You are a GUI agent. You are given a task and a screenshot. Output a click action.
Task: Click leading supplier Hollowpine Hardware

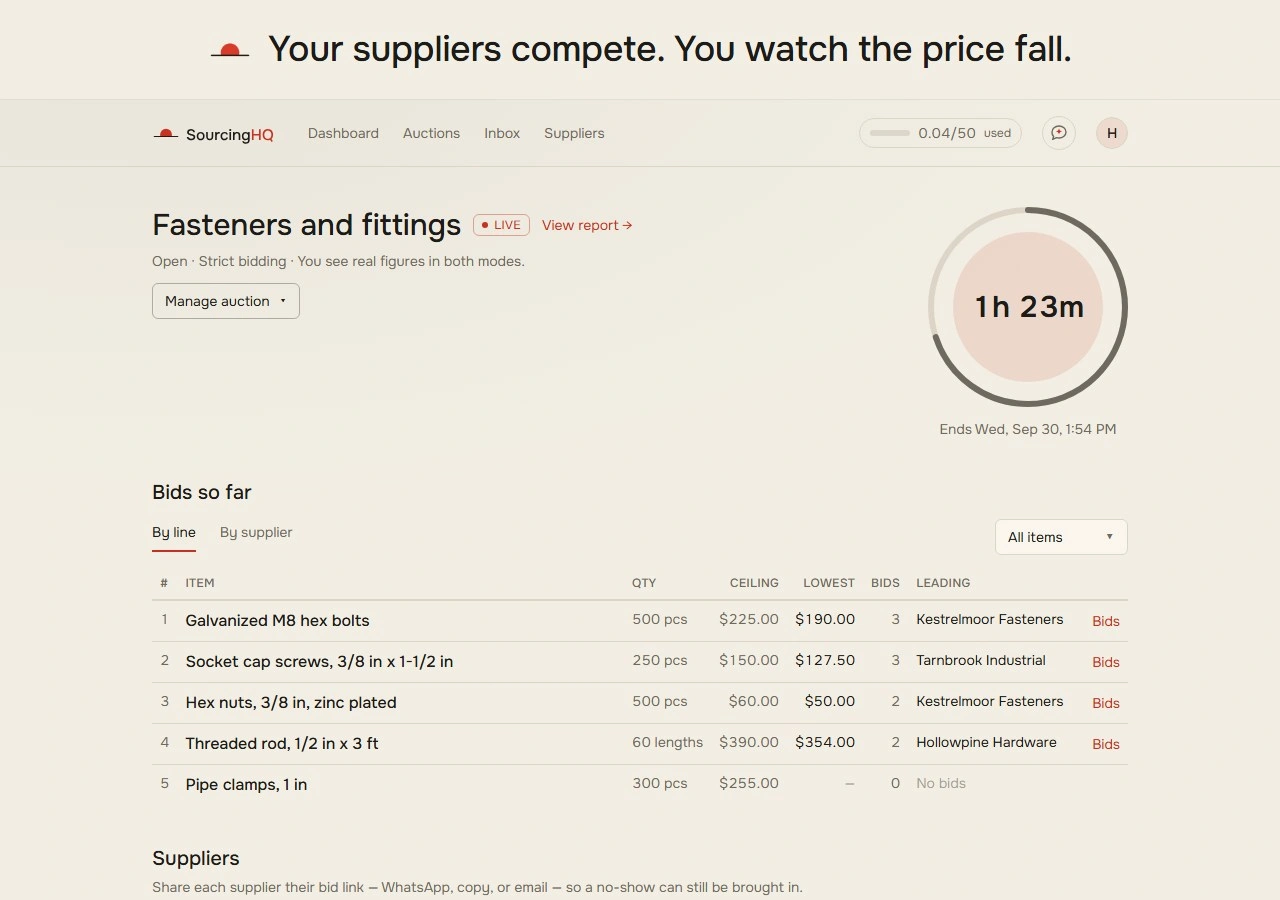[986, 743]
